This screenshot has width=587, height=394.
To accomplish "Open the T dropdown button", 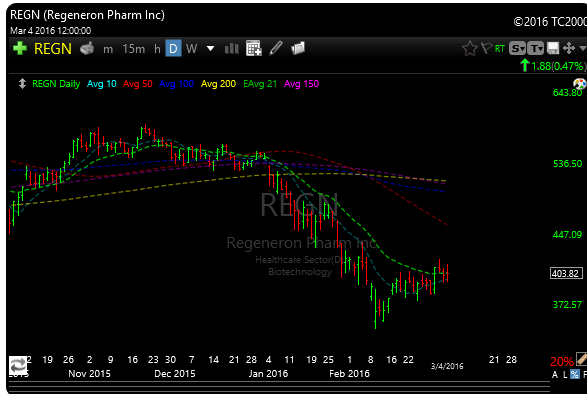I will (x=535, y=48).
